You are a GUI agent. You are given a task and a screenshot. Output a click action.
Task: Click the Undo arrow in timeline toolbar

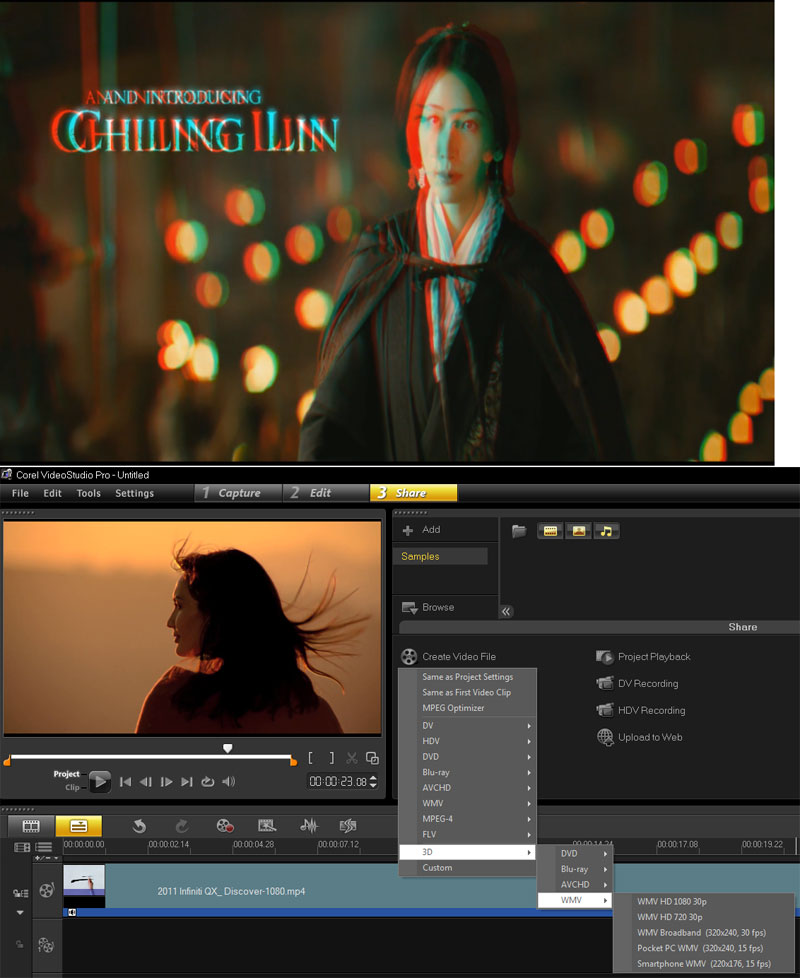139,826
